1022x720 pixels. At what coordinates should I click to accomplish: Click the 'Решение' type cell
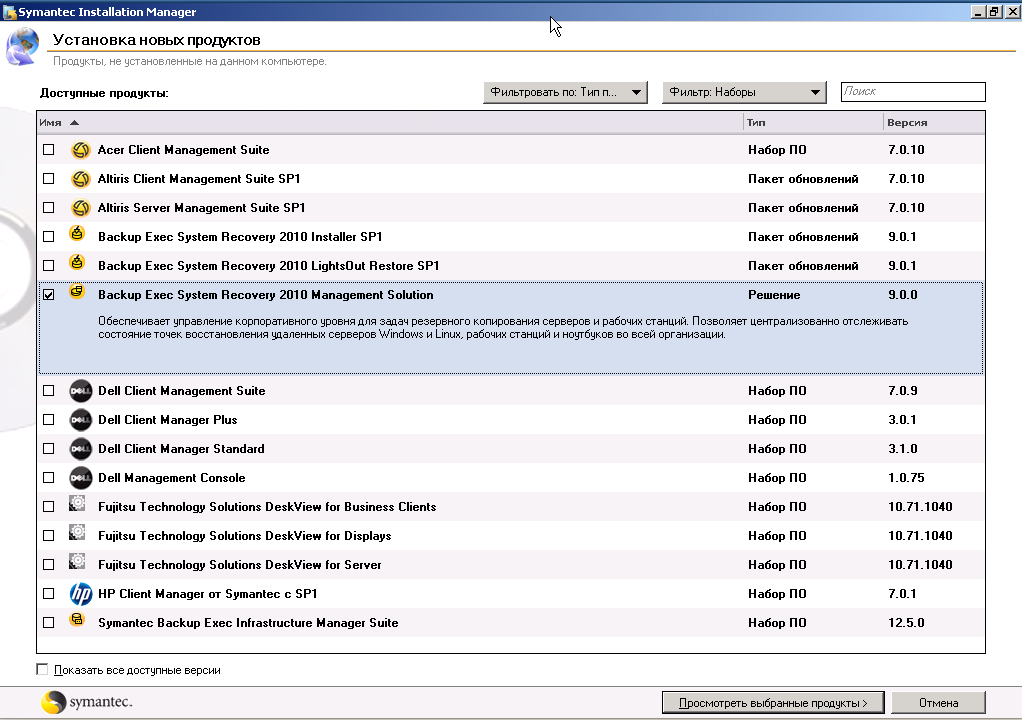pyautogui.click(x=774, y=295)
